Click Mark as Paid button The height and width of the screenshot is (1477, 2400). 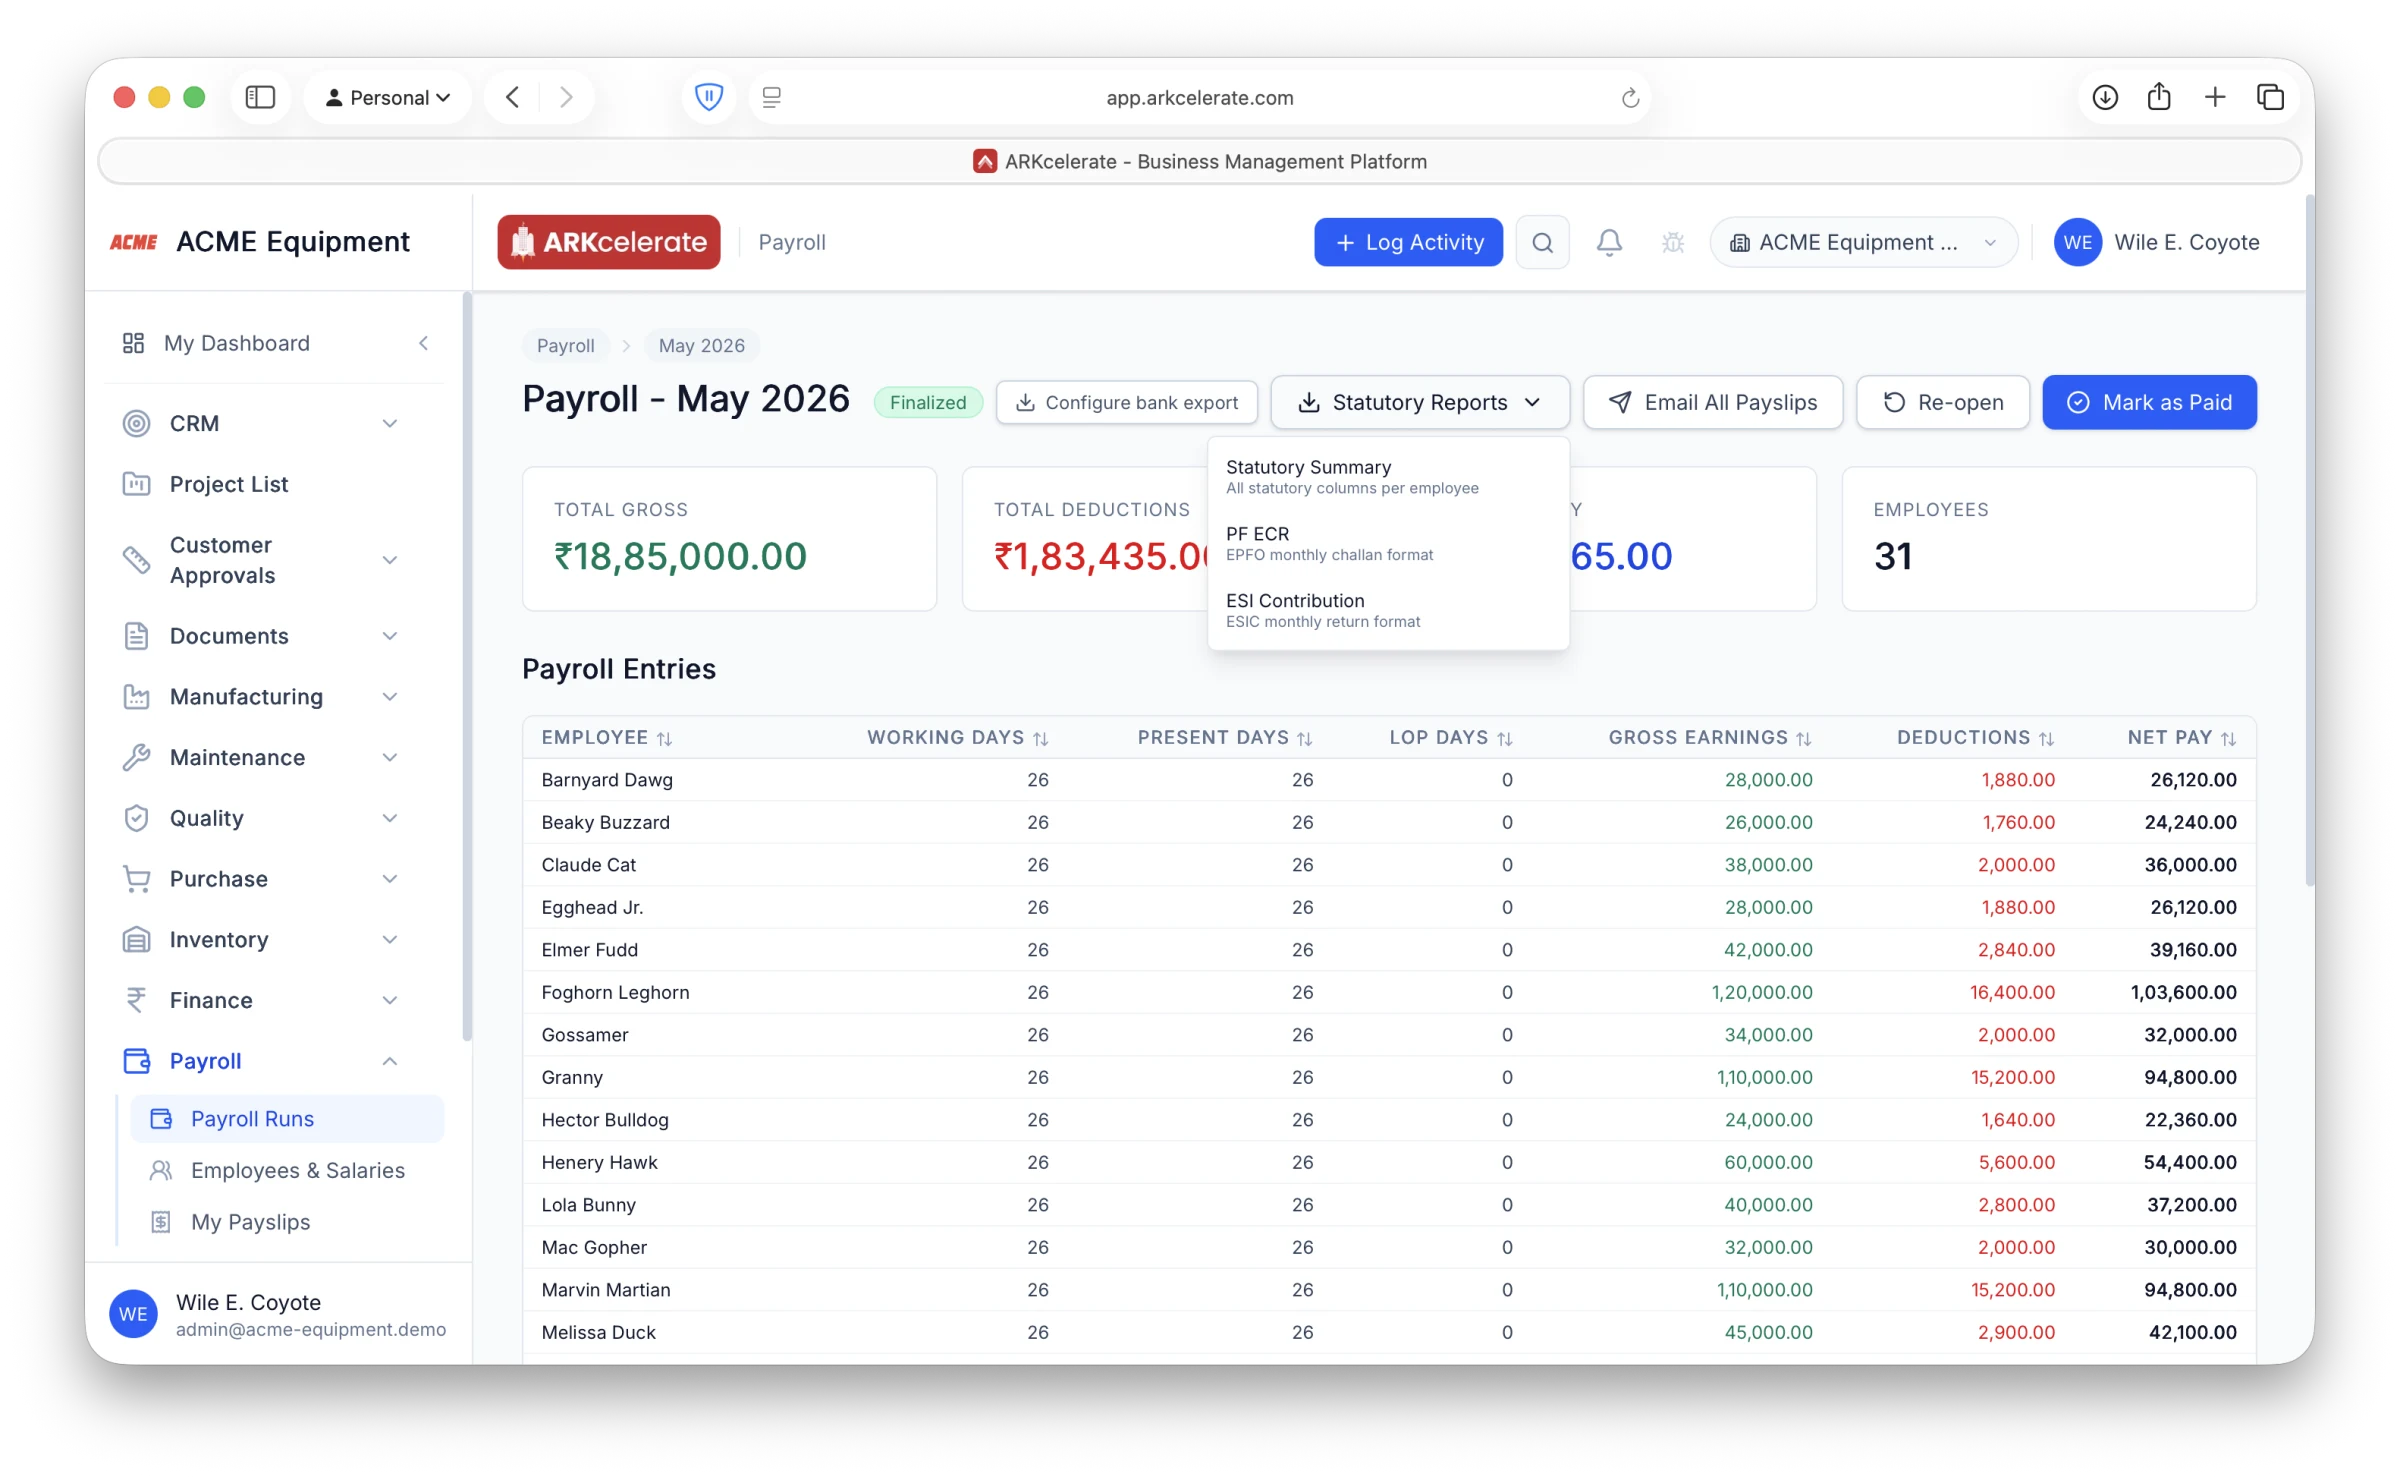coord(2149,402)
